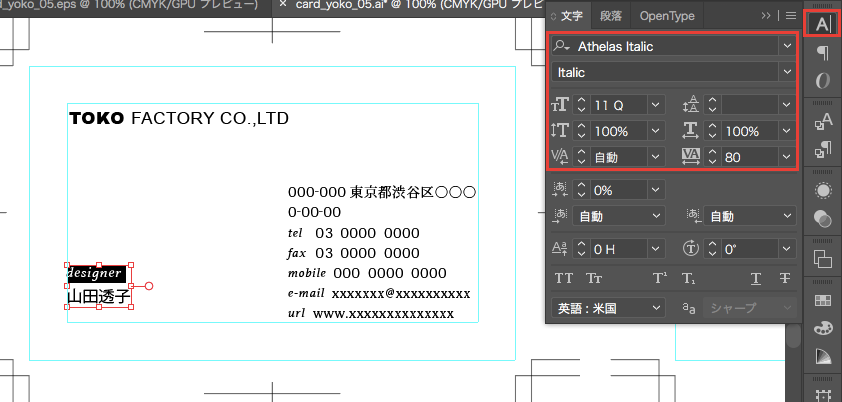
Task: Open the Brushes palette icon in dock
Action: pyautogui.click(x=824, y=328)
